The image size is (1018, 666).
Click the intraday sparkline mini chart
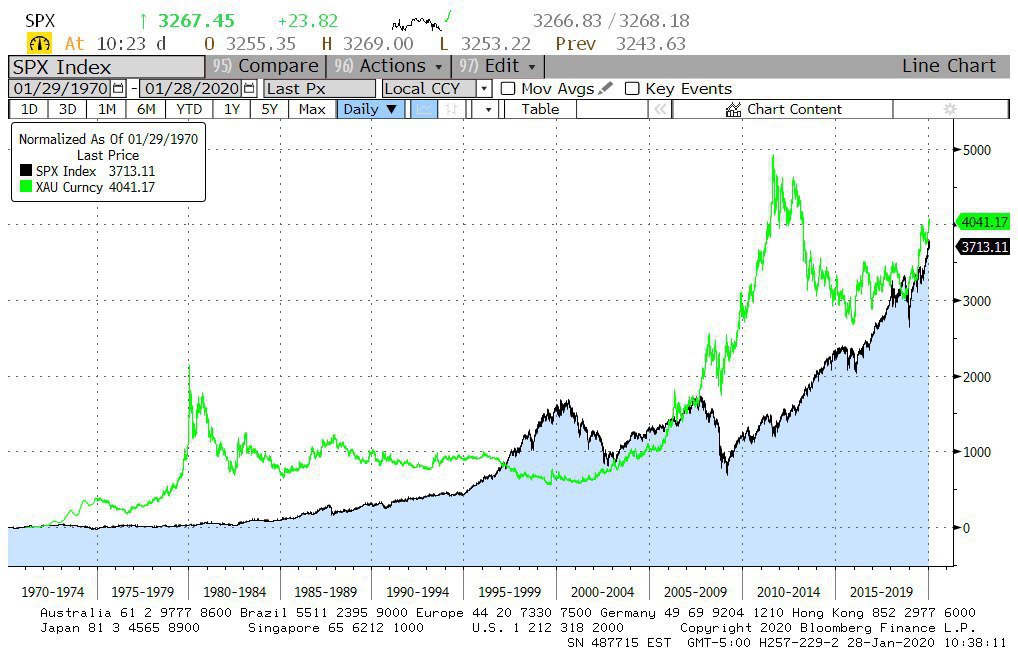[x=421, y=21]
